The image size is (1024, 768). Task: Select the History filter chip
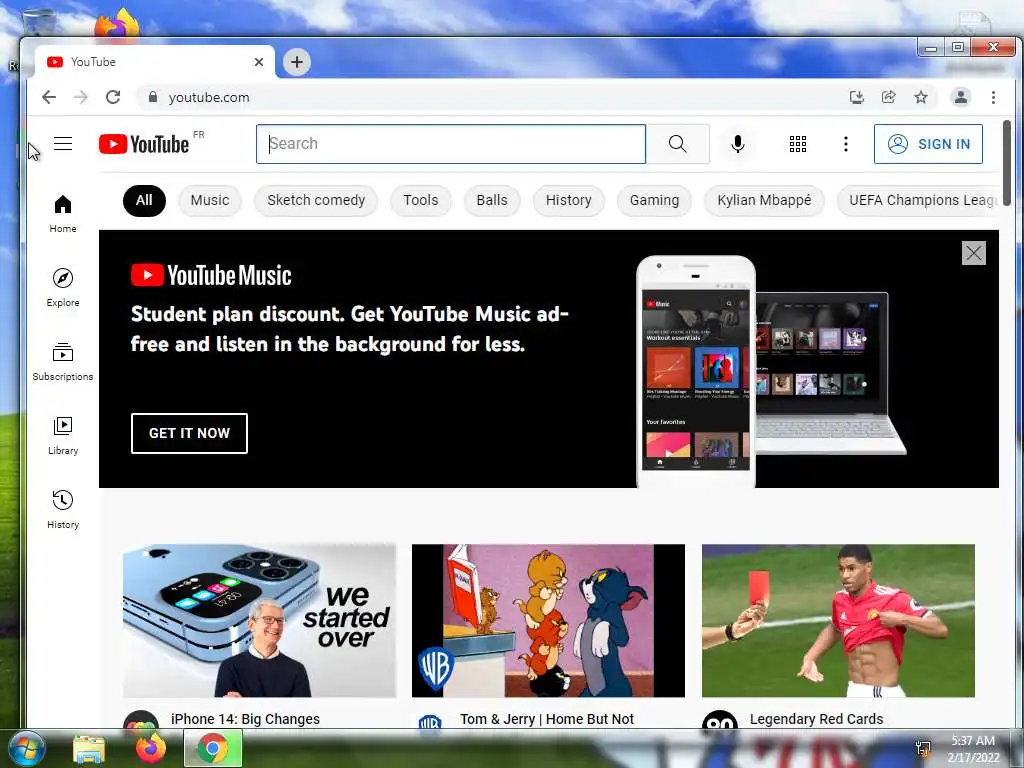pos(569,200)
